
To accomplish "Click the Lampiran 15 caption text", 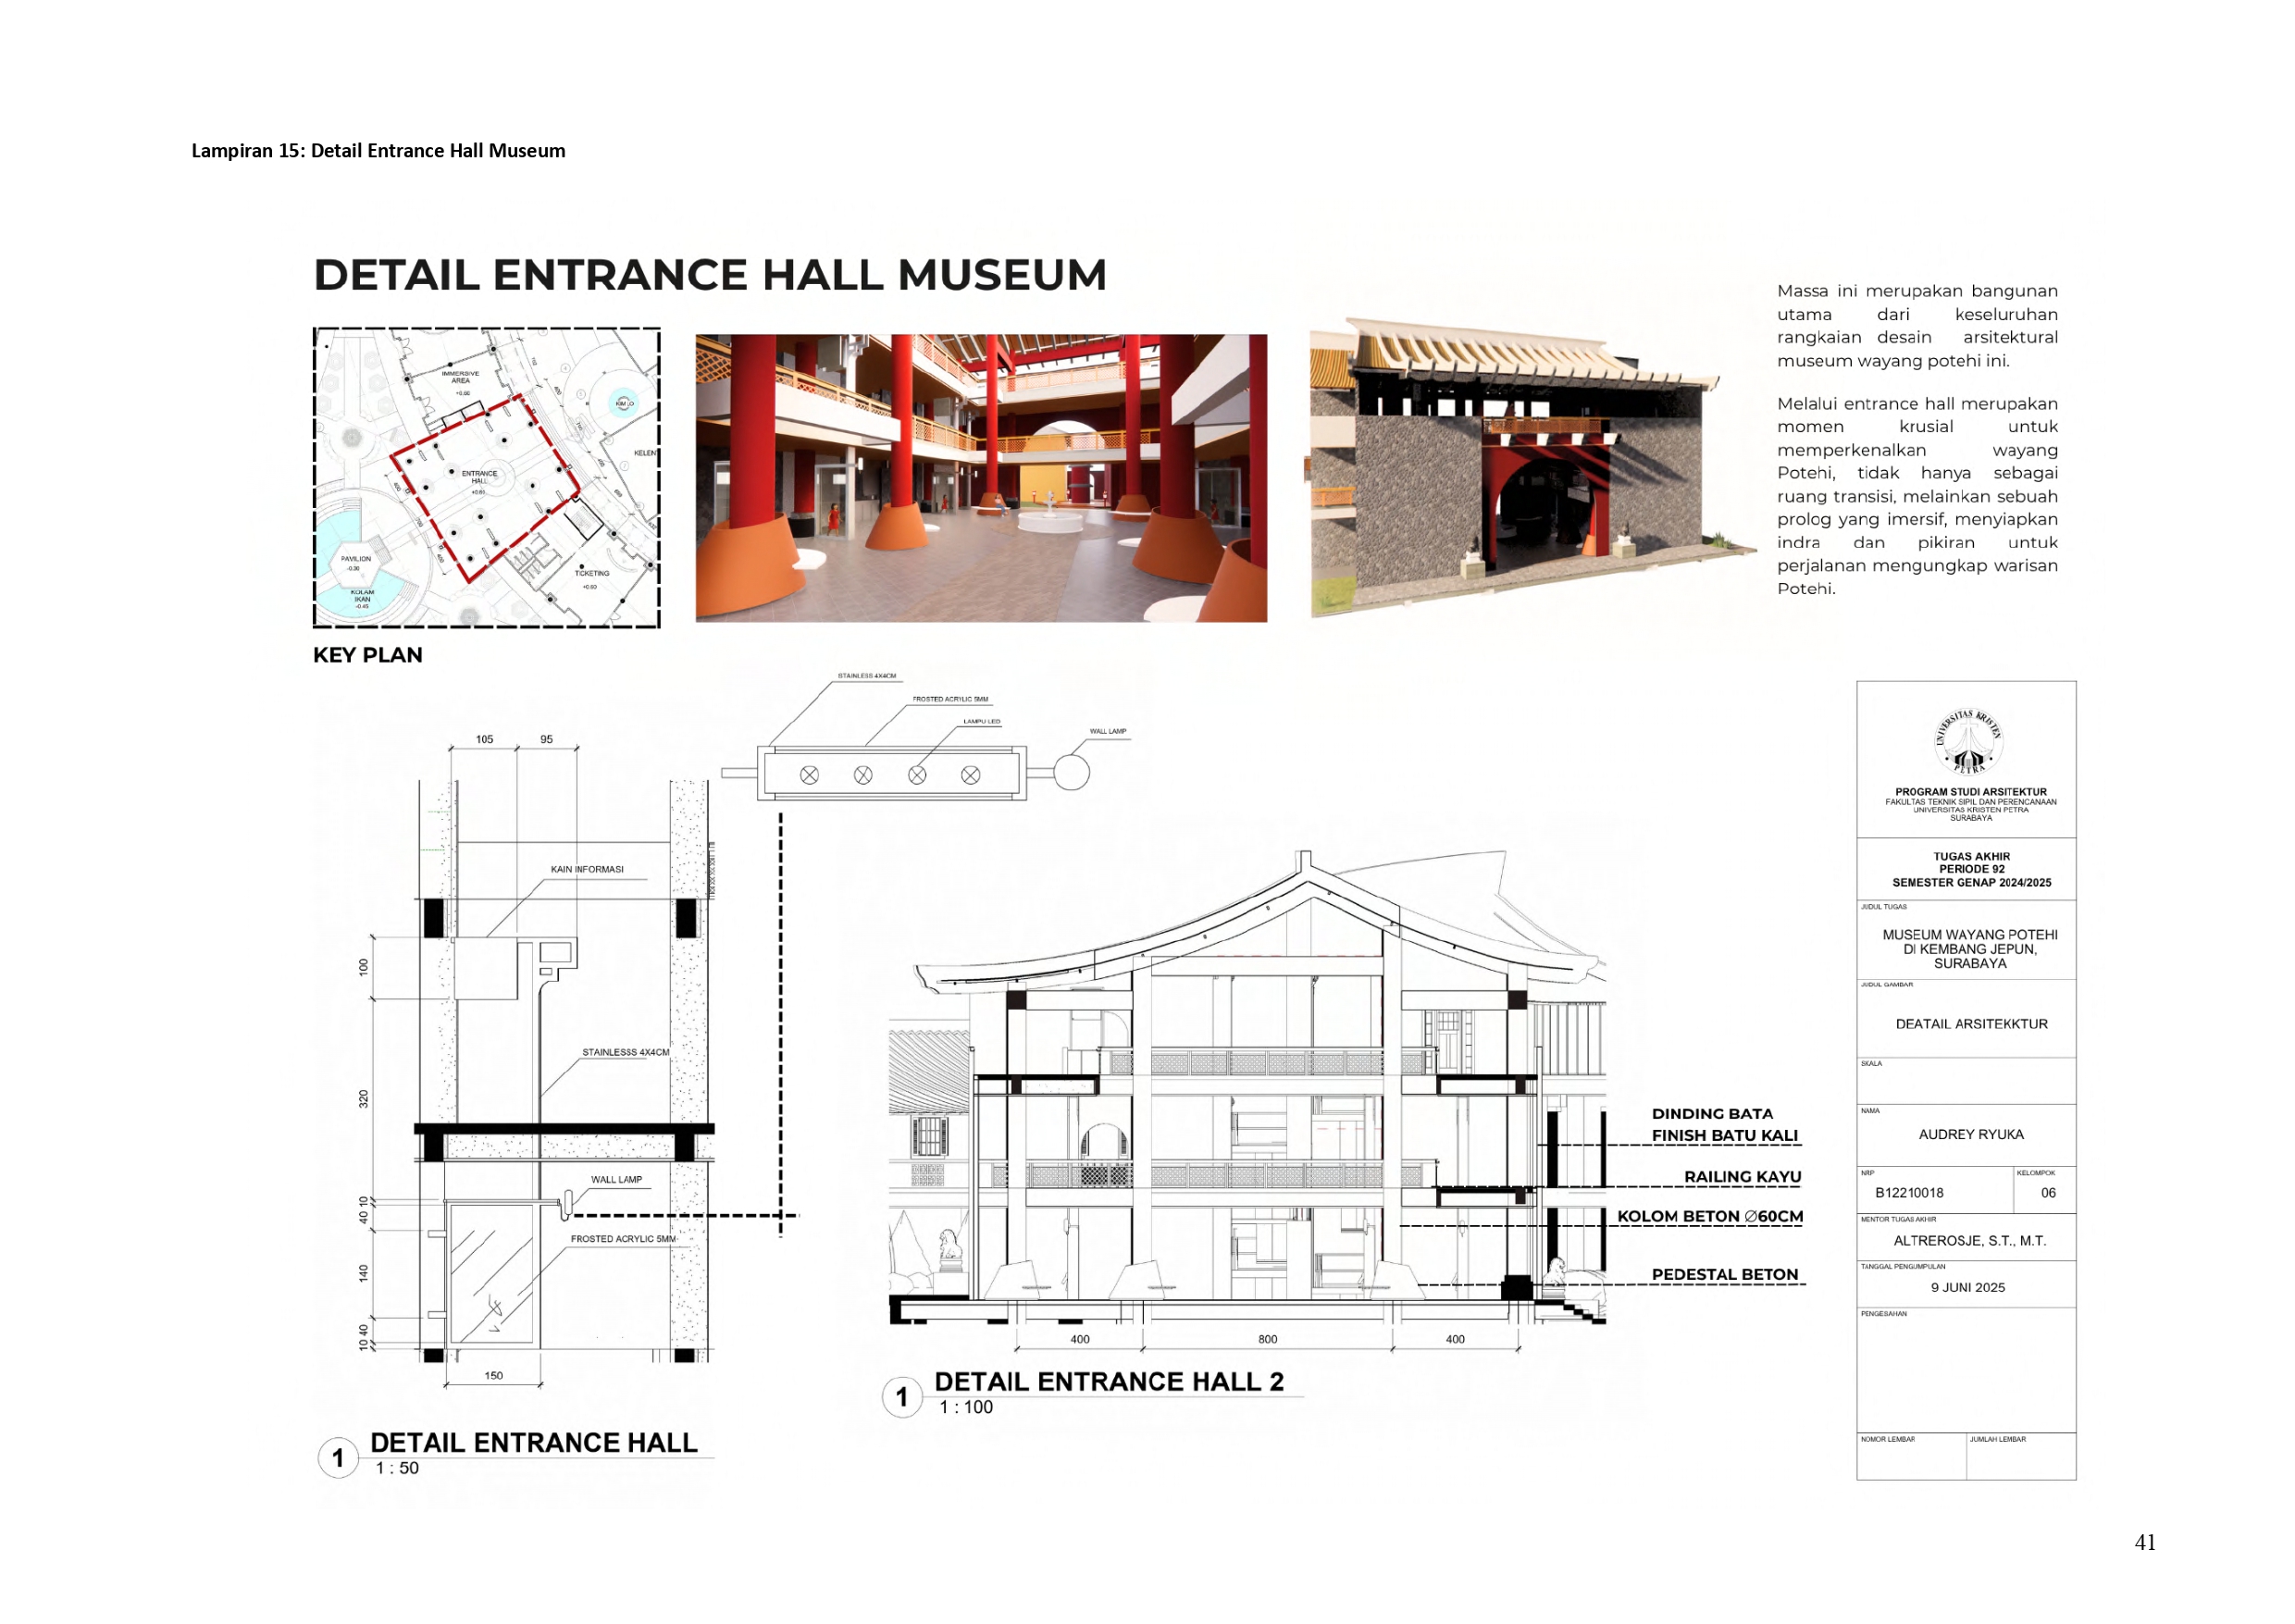I will tap(378, 151).
